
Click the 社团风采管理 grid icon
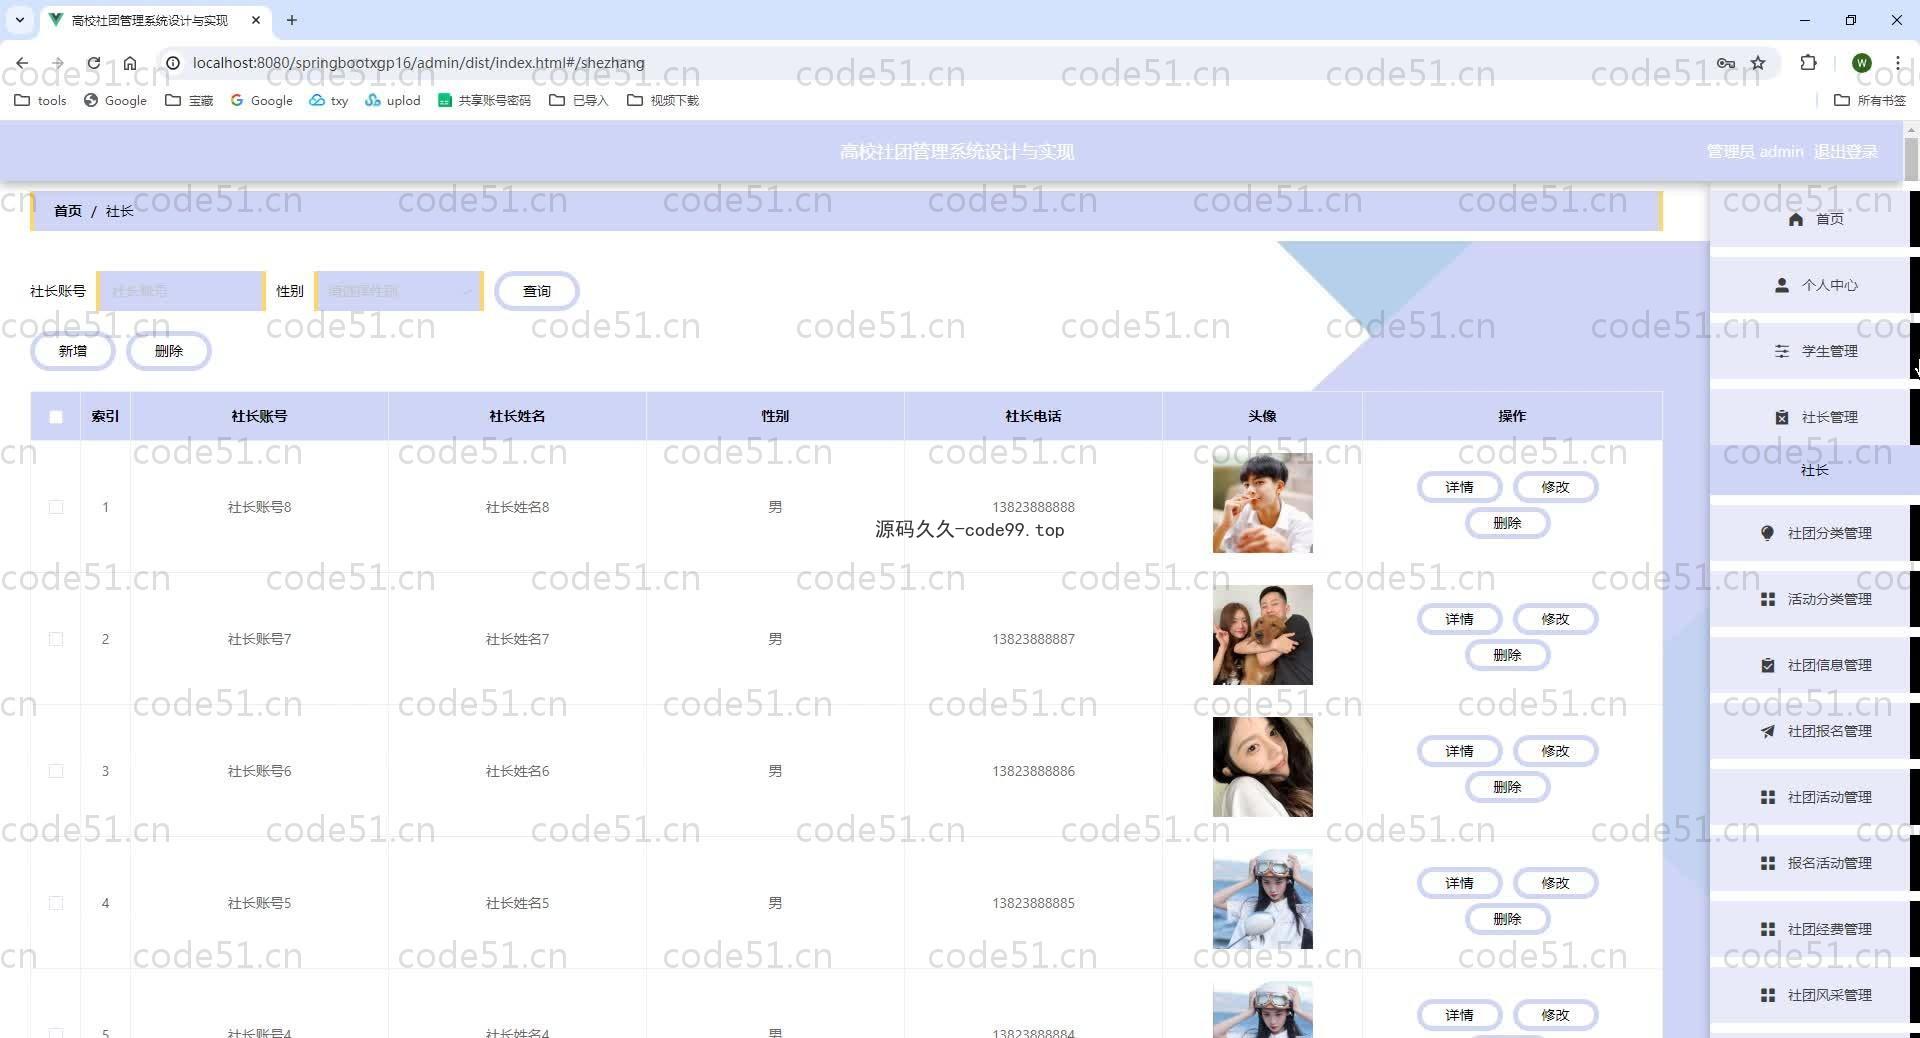pos(1768,995)
